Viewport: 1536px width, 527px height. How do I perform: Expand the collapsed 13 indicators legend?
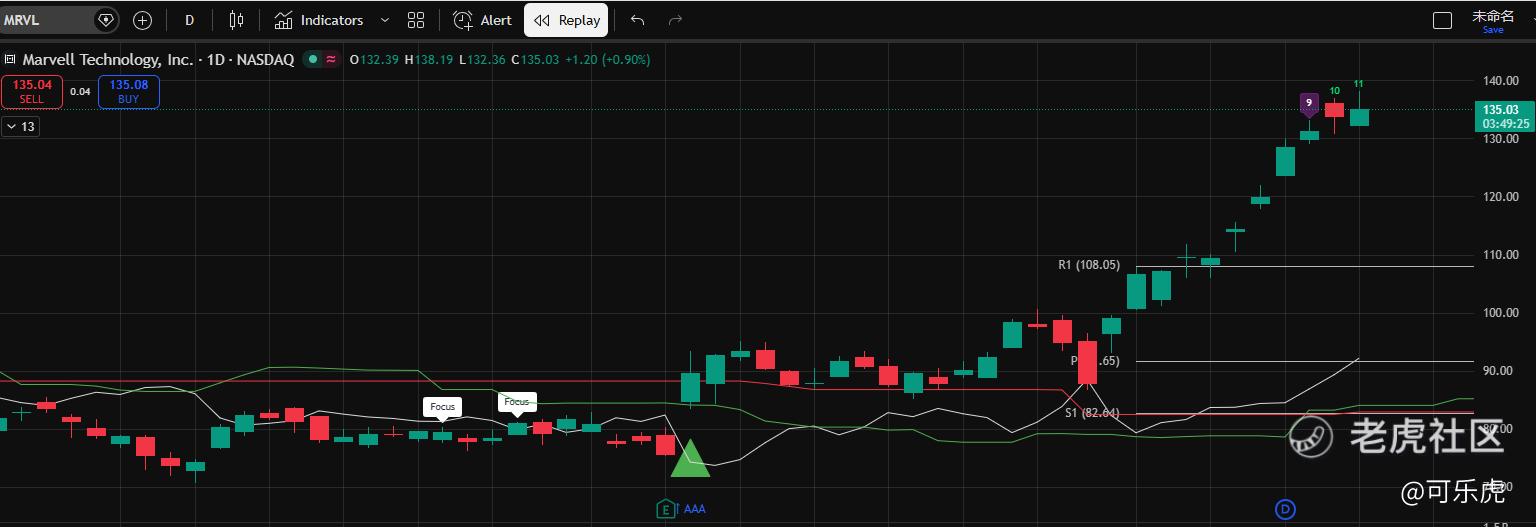[20, 126]
